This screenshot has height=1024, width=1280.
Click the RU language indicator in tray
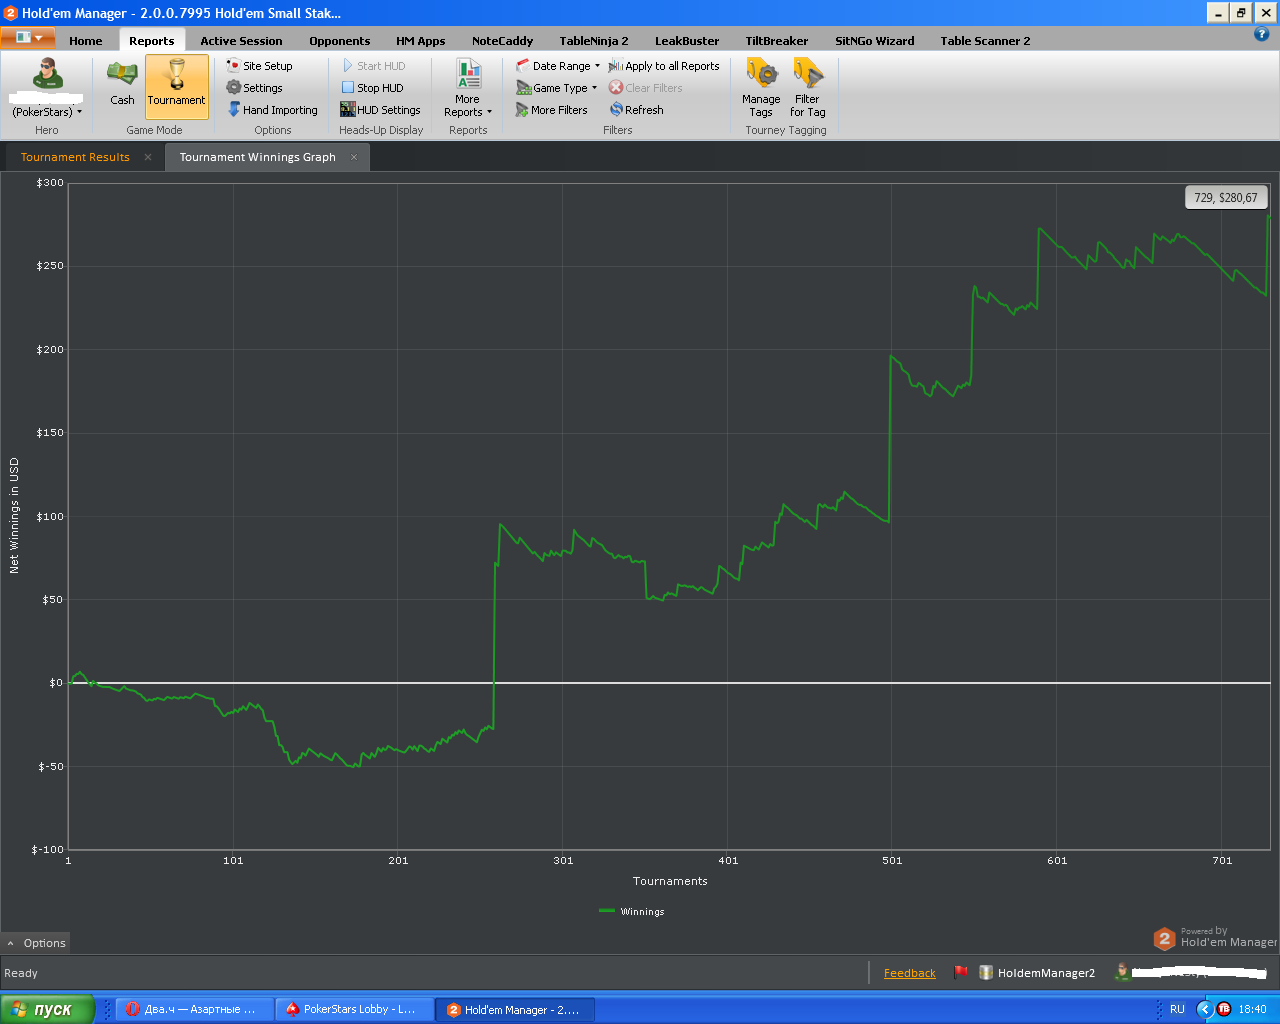pyautogui.click(x=1177, y=1009)
